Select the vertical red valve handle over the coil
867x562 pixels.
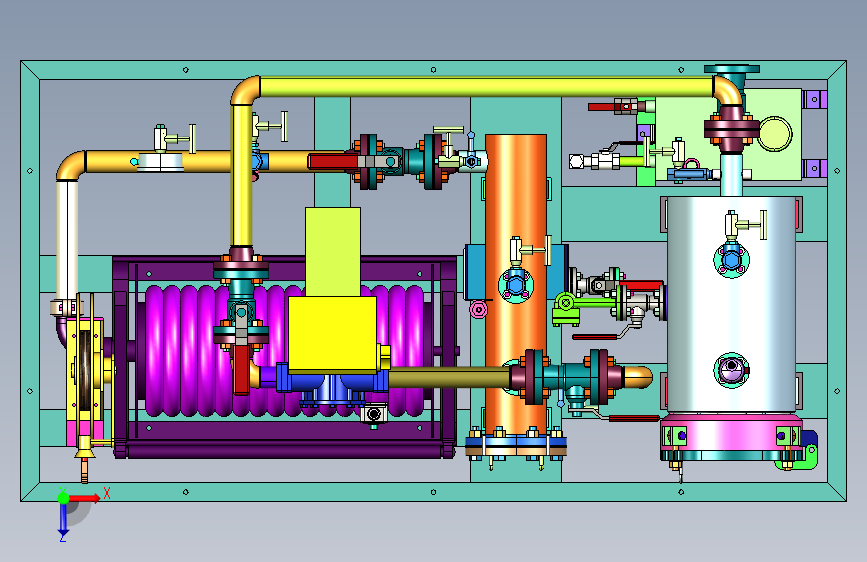[242, 368]
